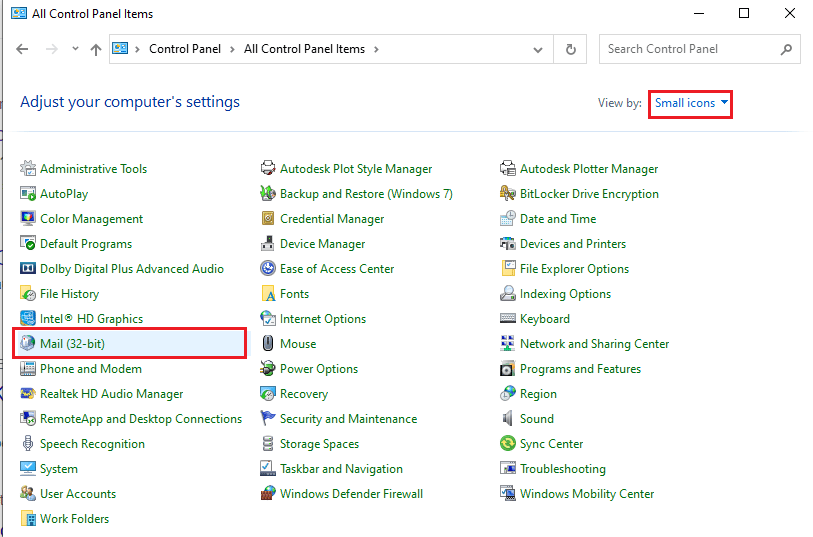Viewport: 813px width, 537px height.
Task: Click the Work Folders icon
Action: [x=28, y=518]
